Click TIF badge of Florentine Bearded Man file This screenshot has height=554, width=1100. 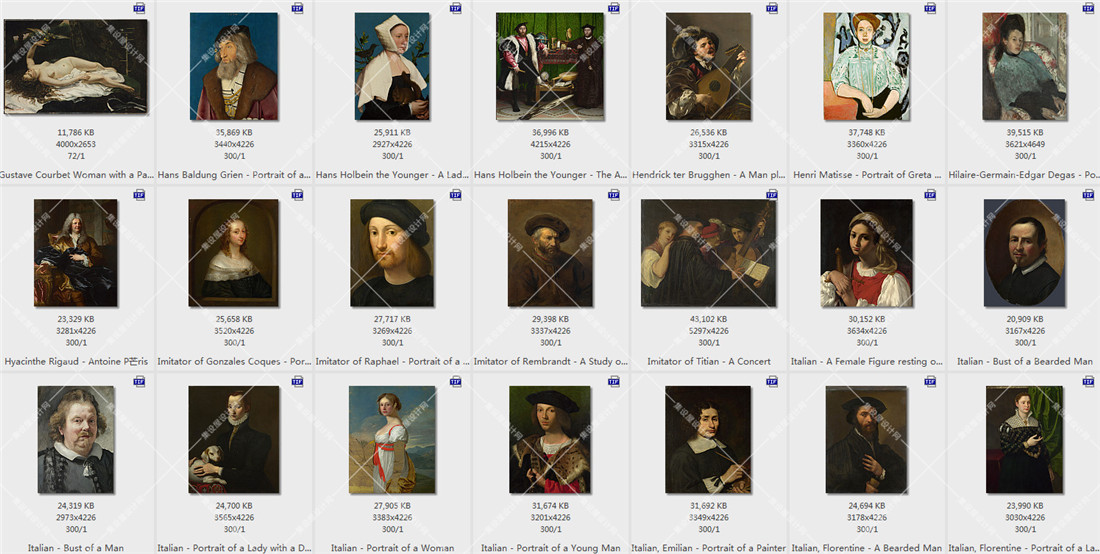tap(930, 381)
